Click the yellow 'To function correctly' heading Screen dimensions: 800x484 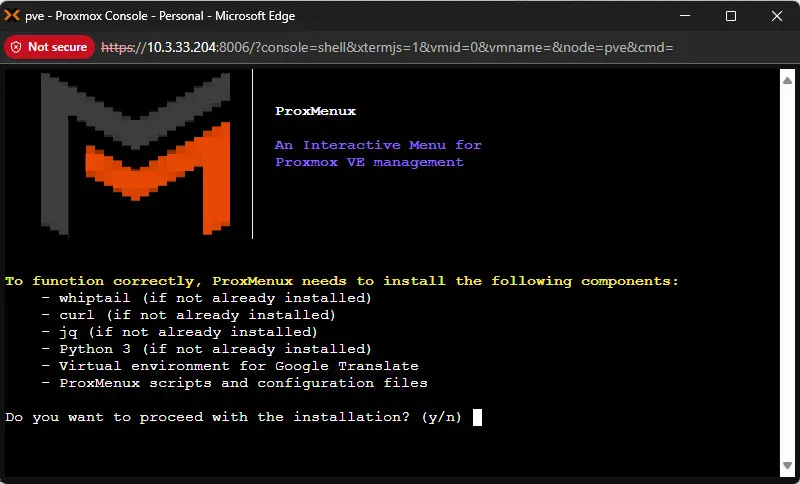click(342, 281)
